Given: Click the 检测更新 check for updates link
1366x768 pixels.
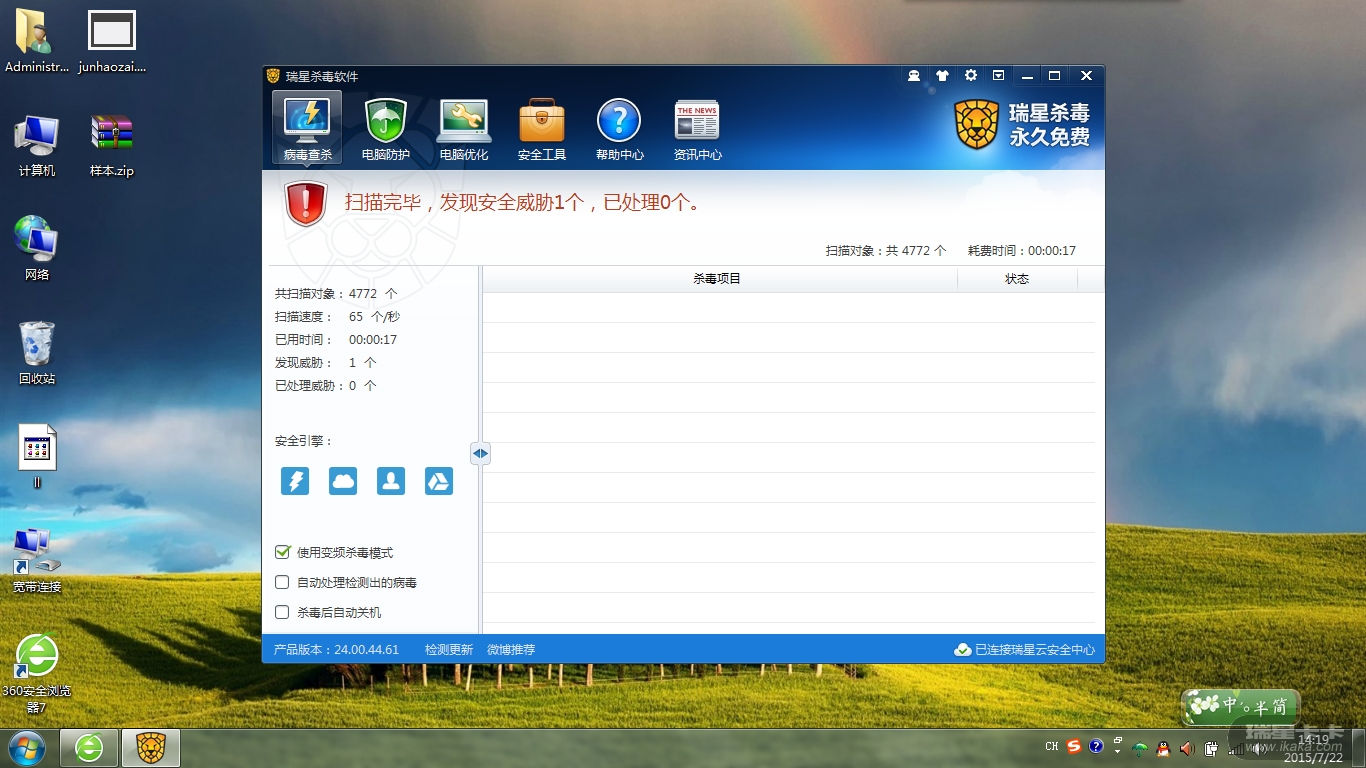Looking at the screenshot, I should [x=449, y=650].
